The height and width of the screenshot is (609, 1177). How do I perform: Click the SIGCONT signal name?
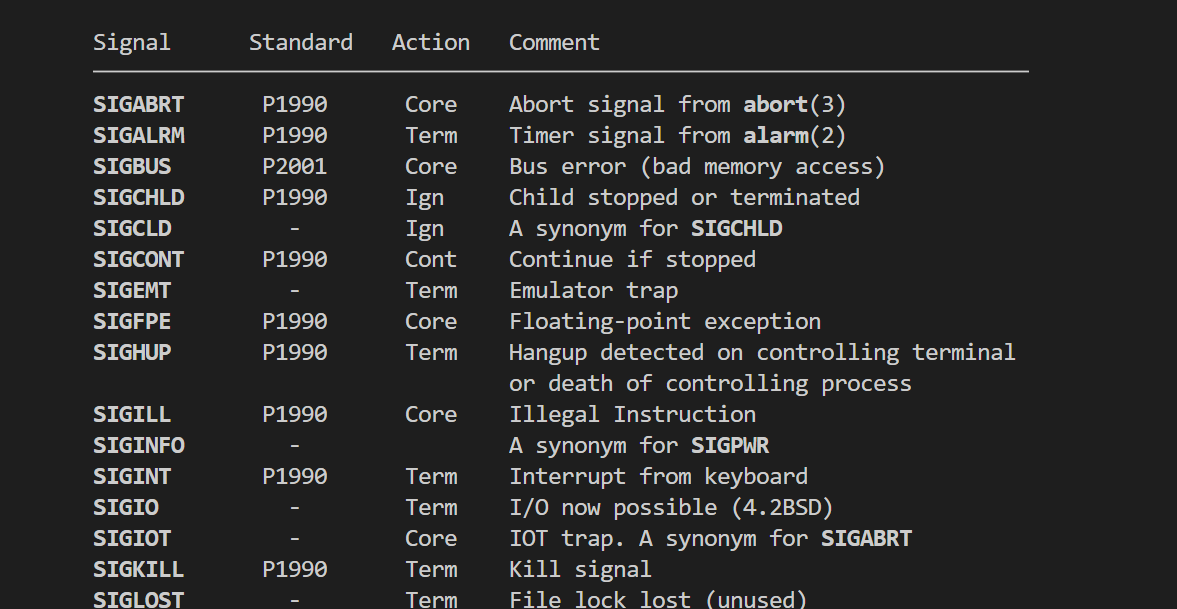[x=139, y=259]
